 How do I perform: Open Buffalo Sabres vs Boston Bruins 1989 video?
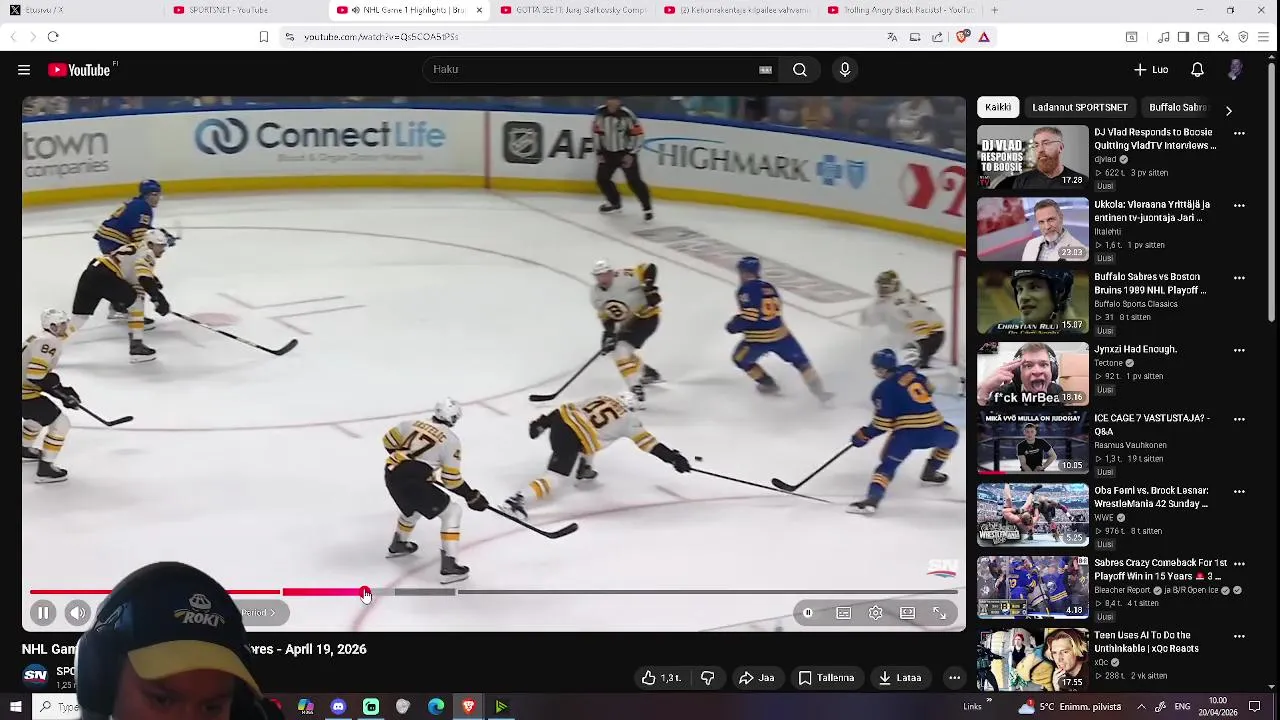click(1150, 283)
